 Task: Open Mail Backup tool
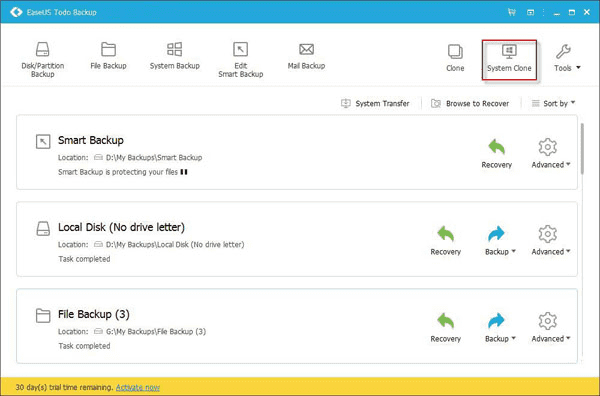pyautogui.click(x=306, y=56)
